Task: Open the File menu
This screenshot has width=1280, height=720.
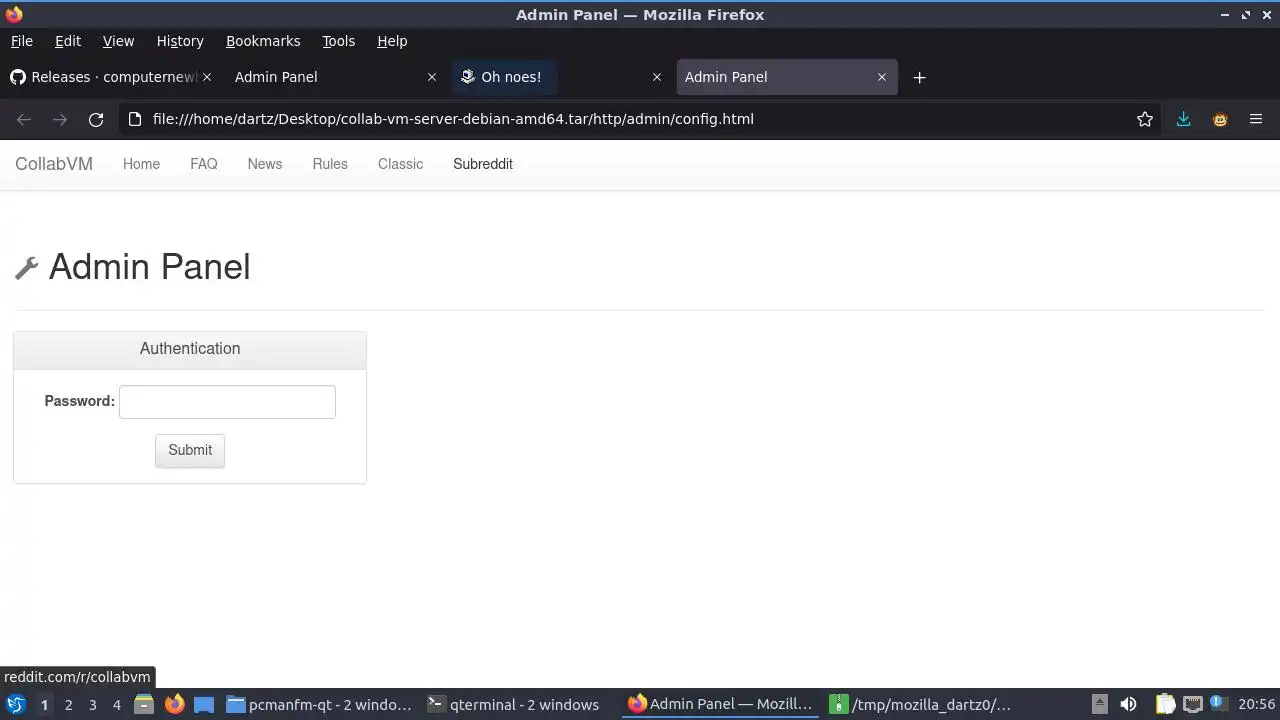Action: [x=22, y=41]
